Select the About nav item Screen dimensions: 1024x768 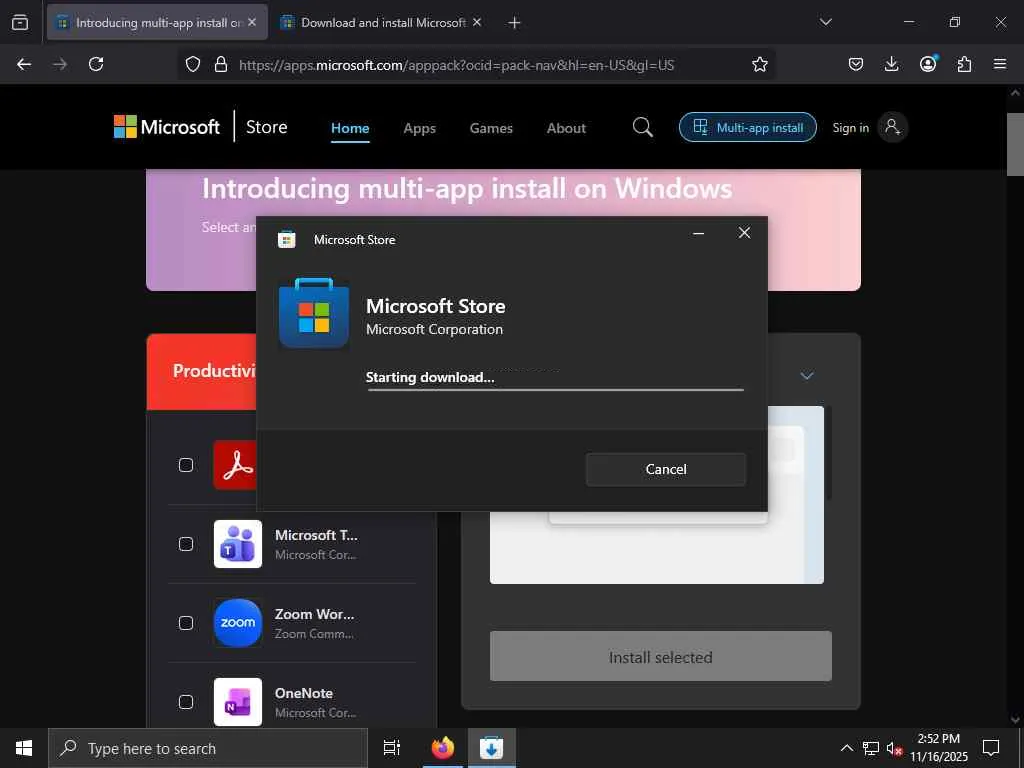(566, 128)
